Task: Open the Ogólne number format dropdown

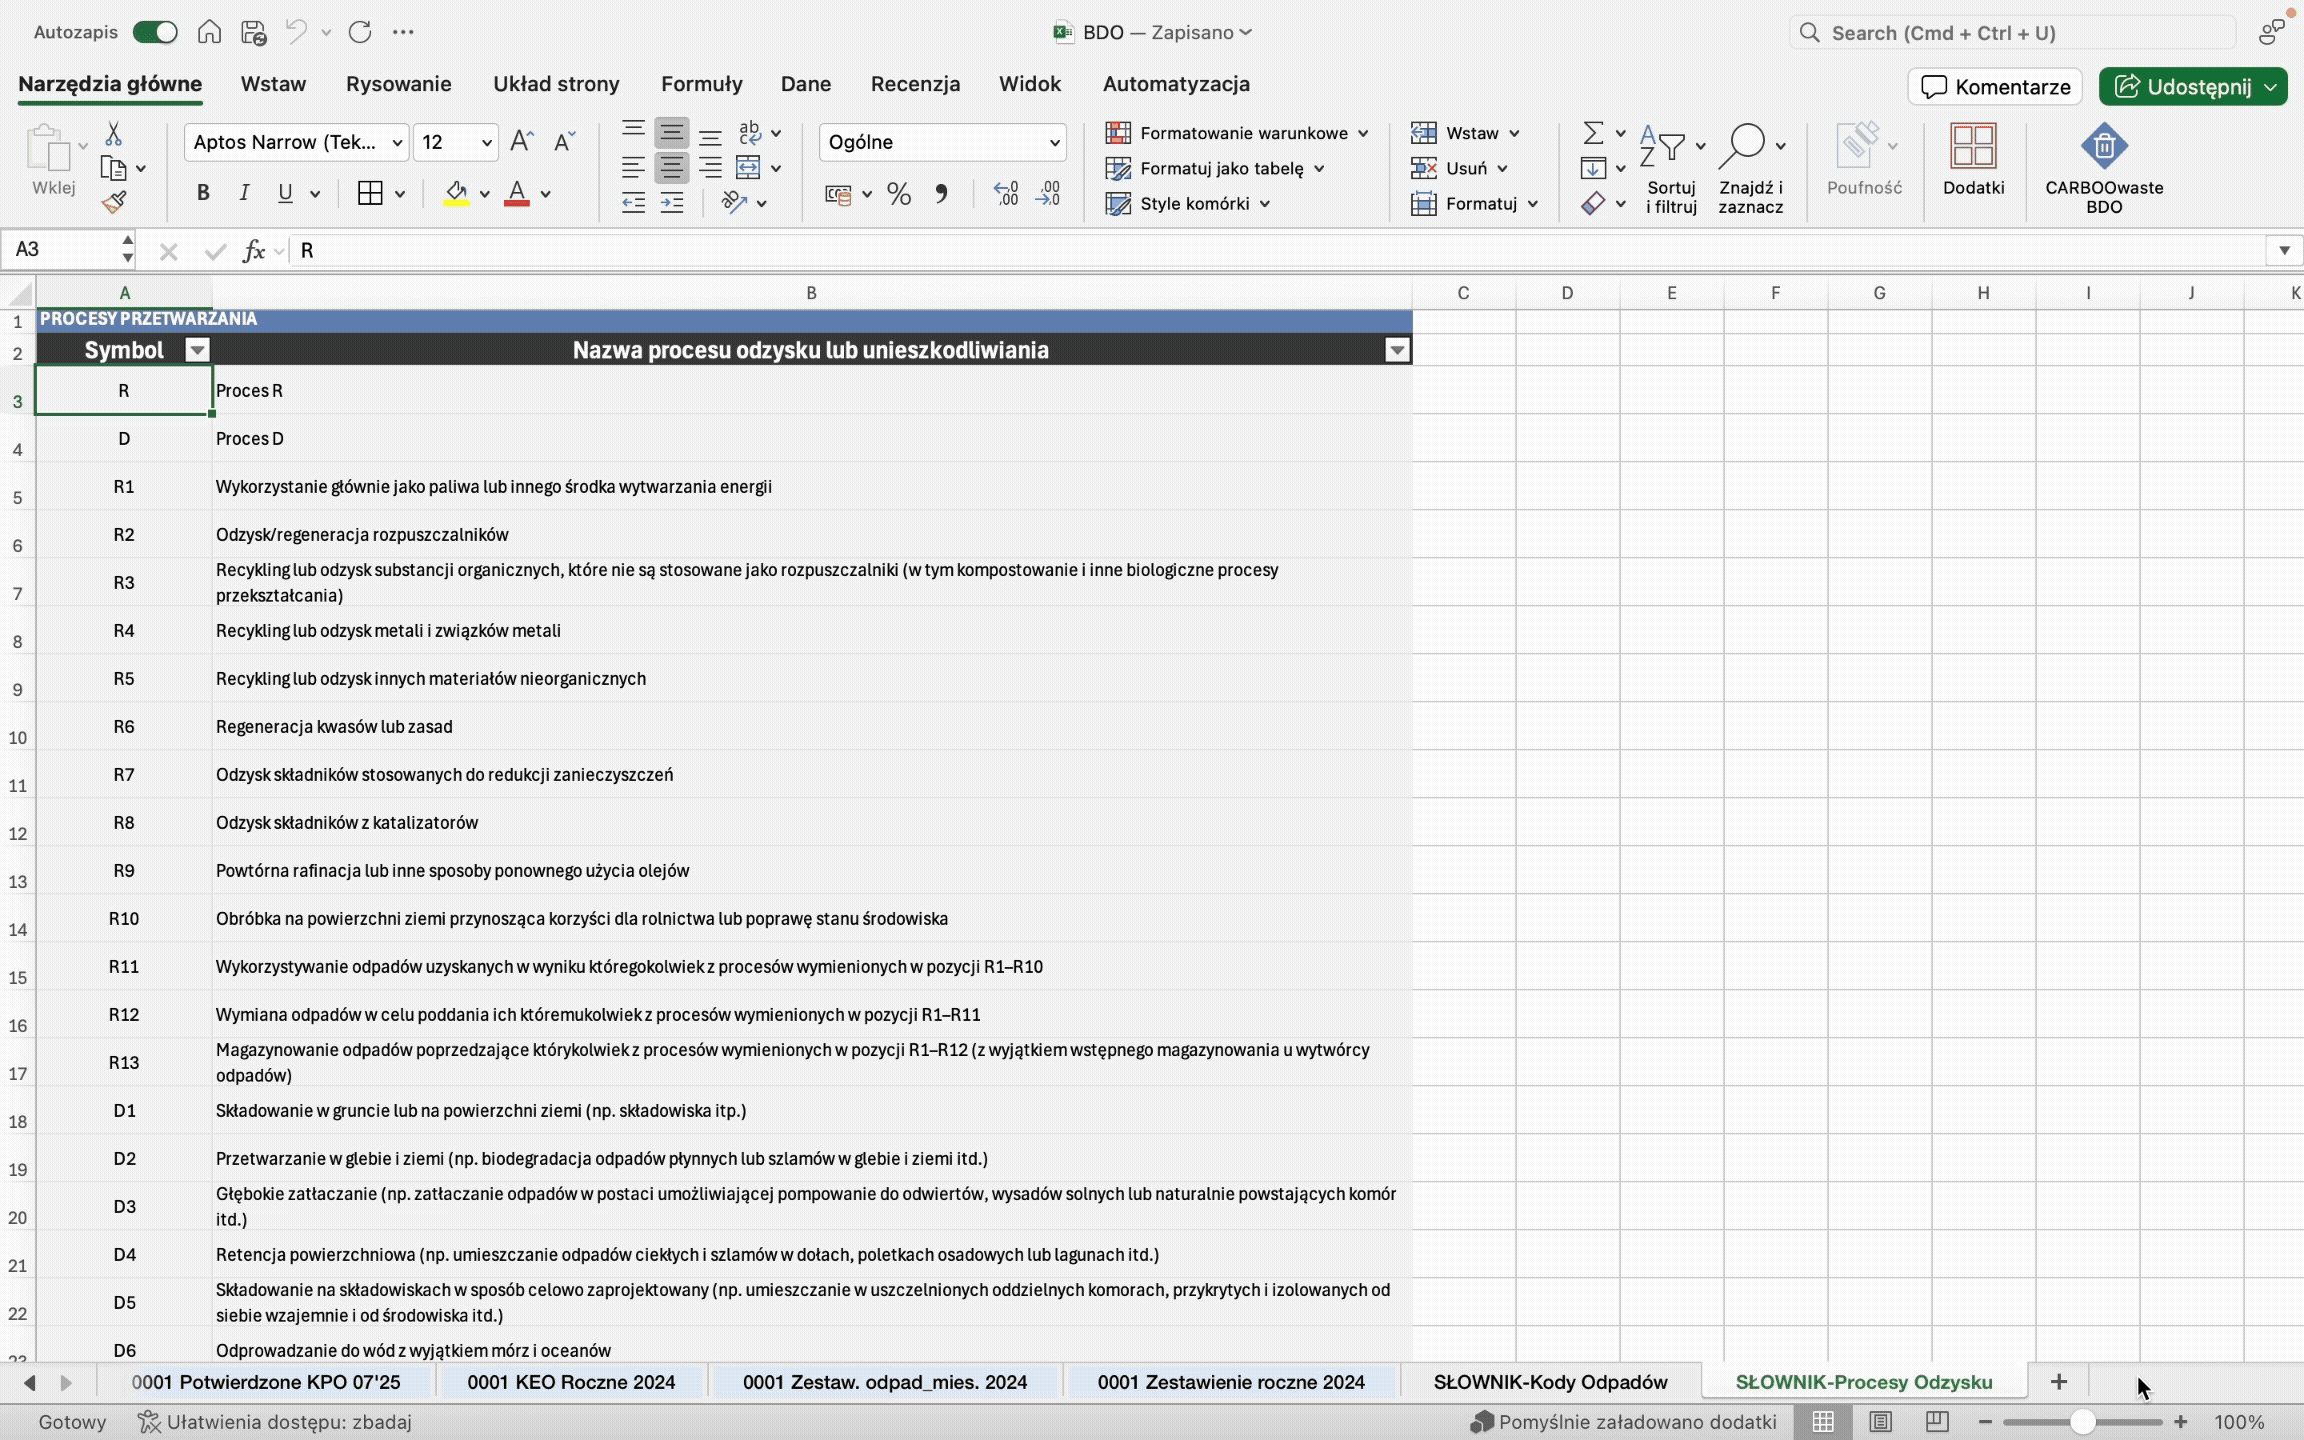Action: pos(1054,143)
